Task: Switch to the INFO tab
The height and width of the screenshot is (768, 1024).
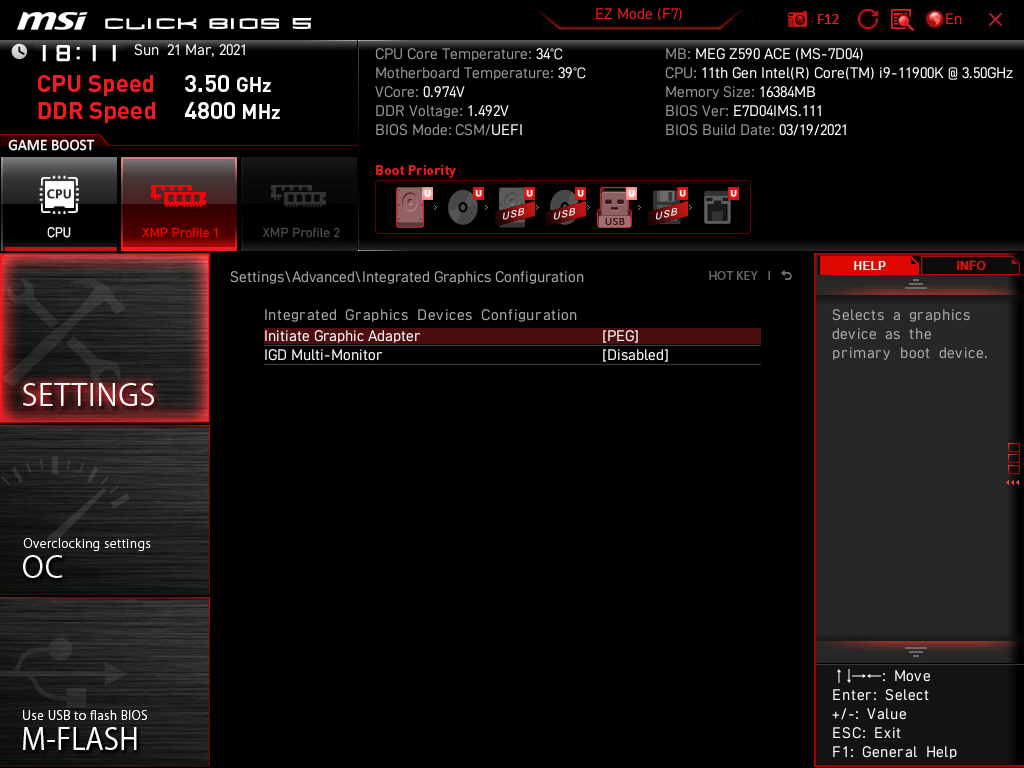Action: point(970,265)
